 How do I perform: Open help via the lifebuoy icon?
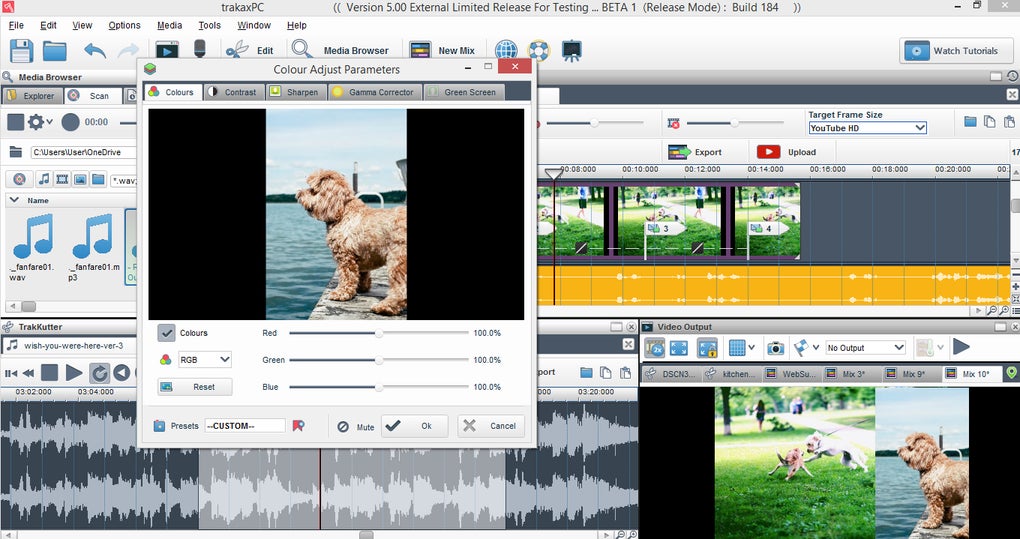pos(539,50)
